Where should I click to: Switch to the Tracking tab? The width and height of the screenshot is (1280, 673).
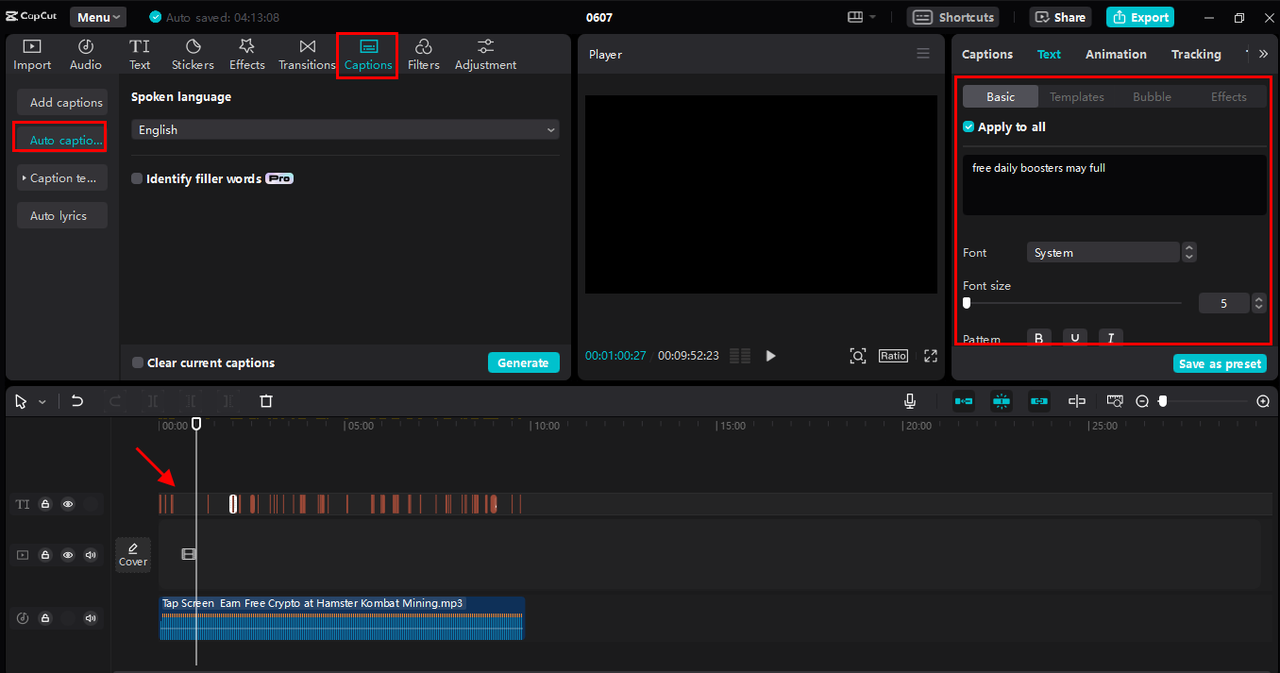pyautogui.click(x=1196, y=54)
